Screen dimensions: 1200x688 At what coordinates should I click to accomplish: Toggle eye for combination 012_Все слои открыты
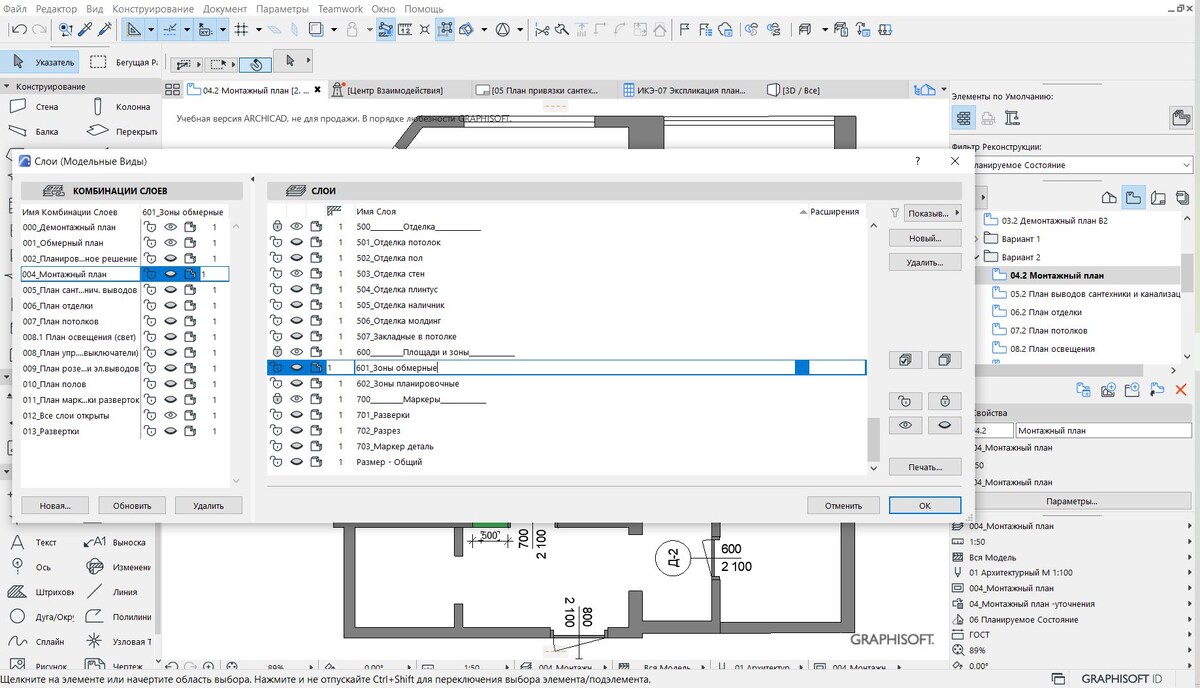[170, 415]
